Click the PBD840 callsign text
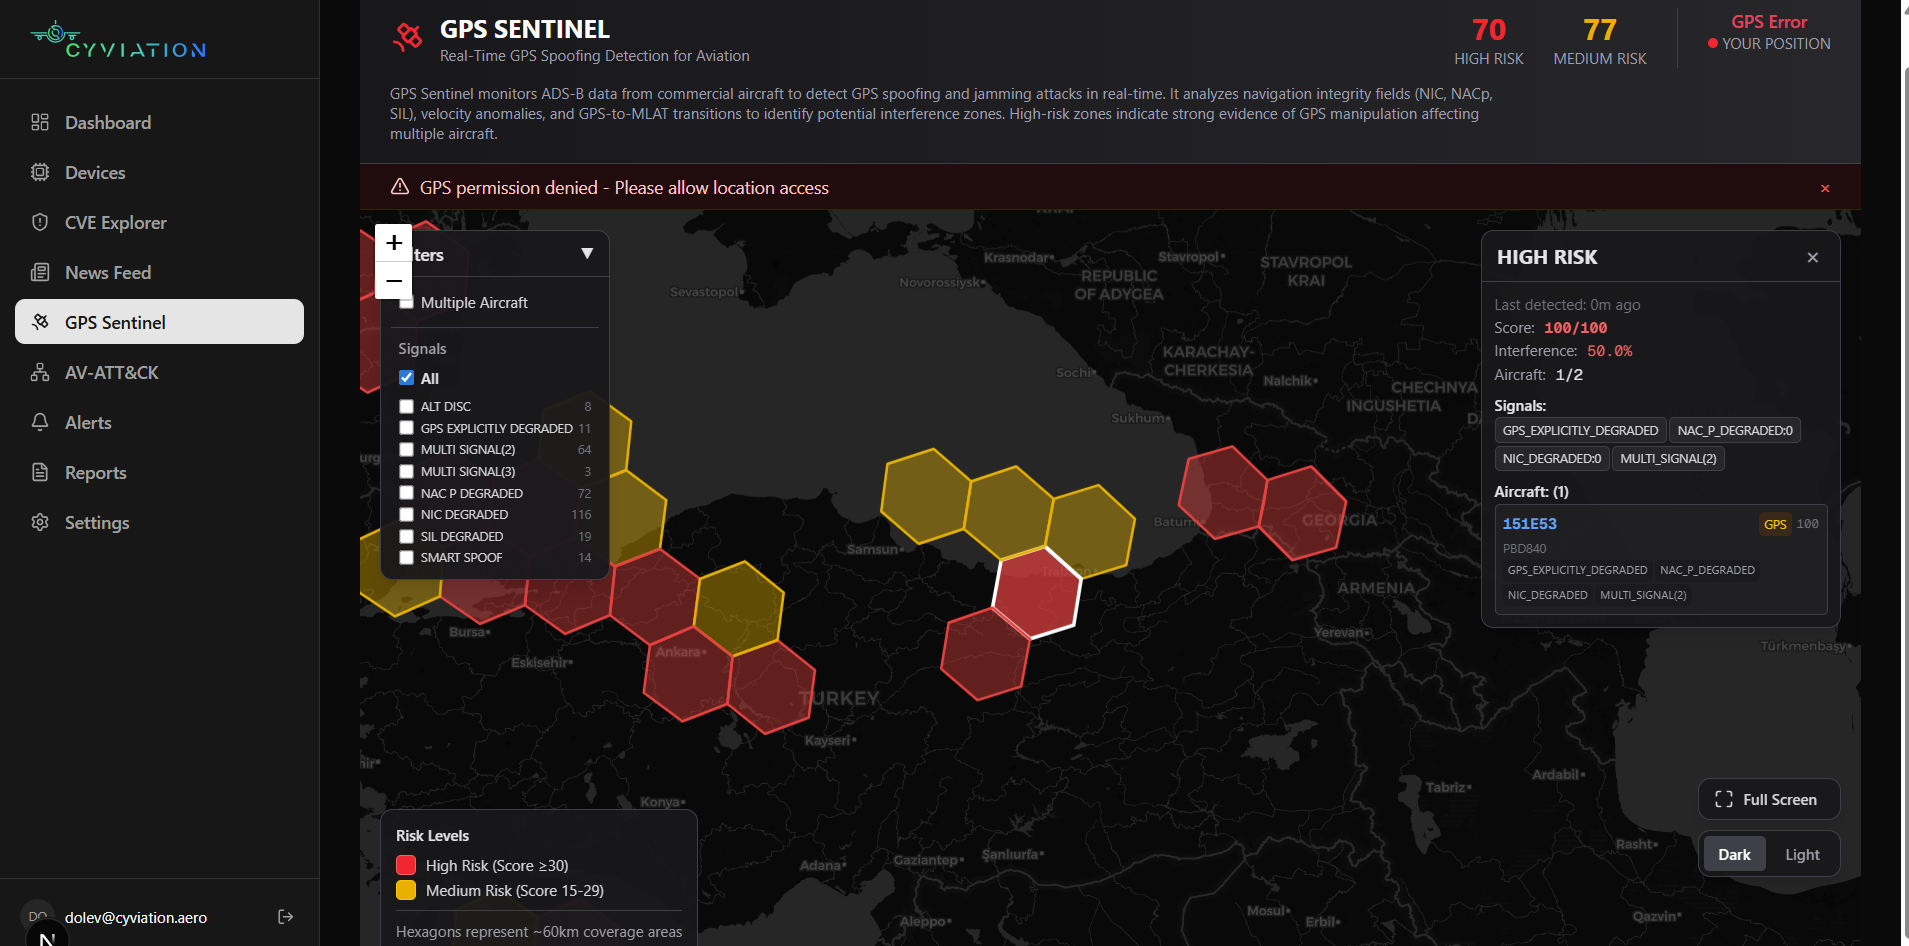This screenshot has height=946, width=1909. pos(1524,548)
